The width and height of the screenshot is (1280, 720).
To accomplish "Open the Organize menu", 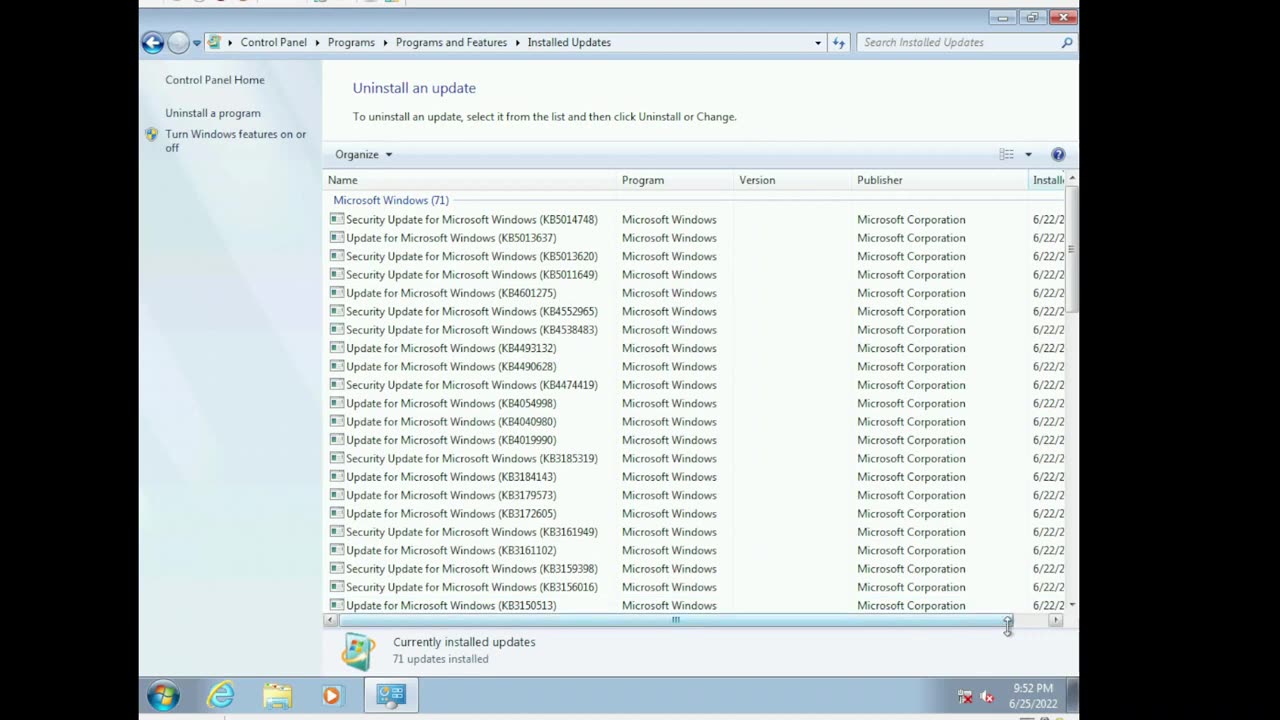I will tap(364, 155).
